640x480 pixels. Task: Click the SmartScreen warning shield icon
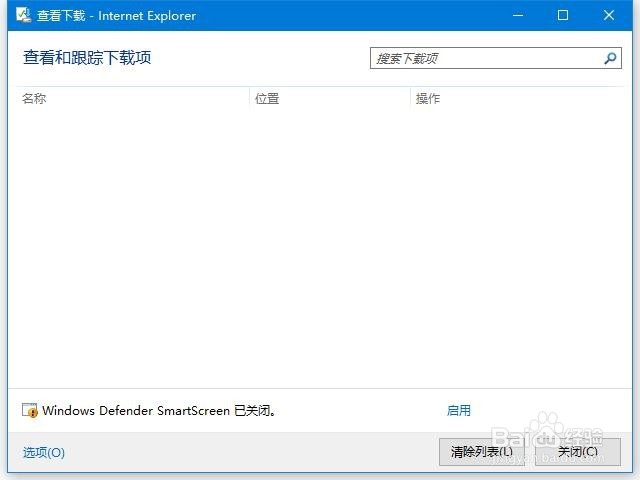30,410
